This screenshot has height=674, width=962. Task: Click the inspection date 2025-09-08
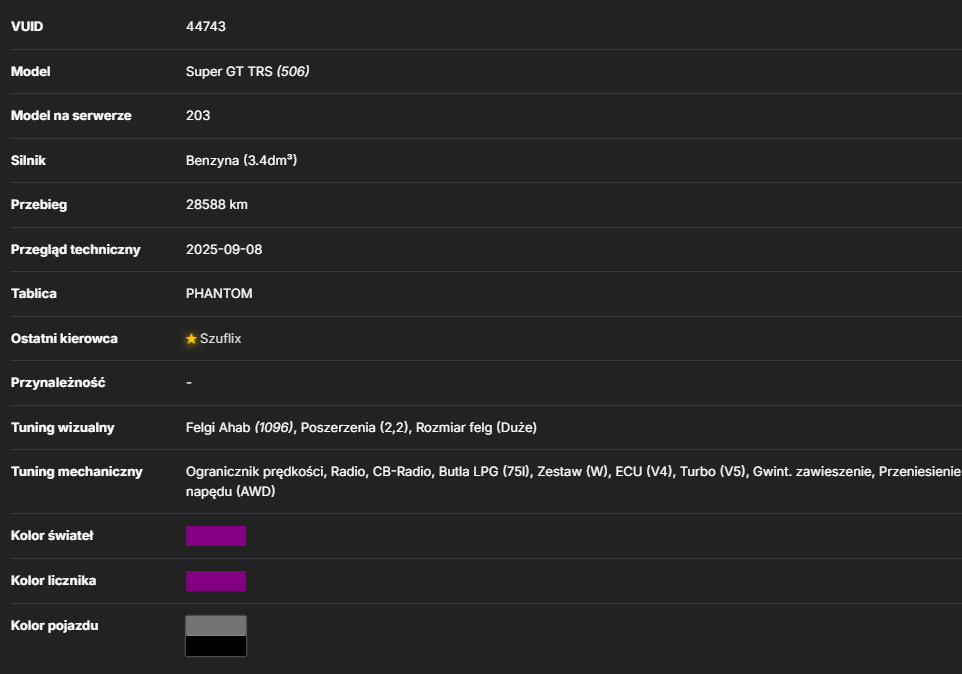click(x=224, y=249)
